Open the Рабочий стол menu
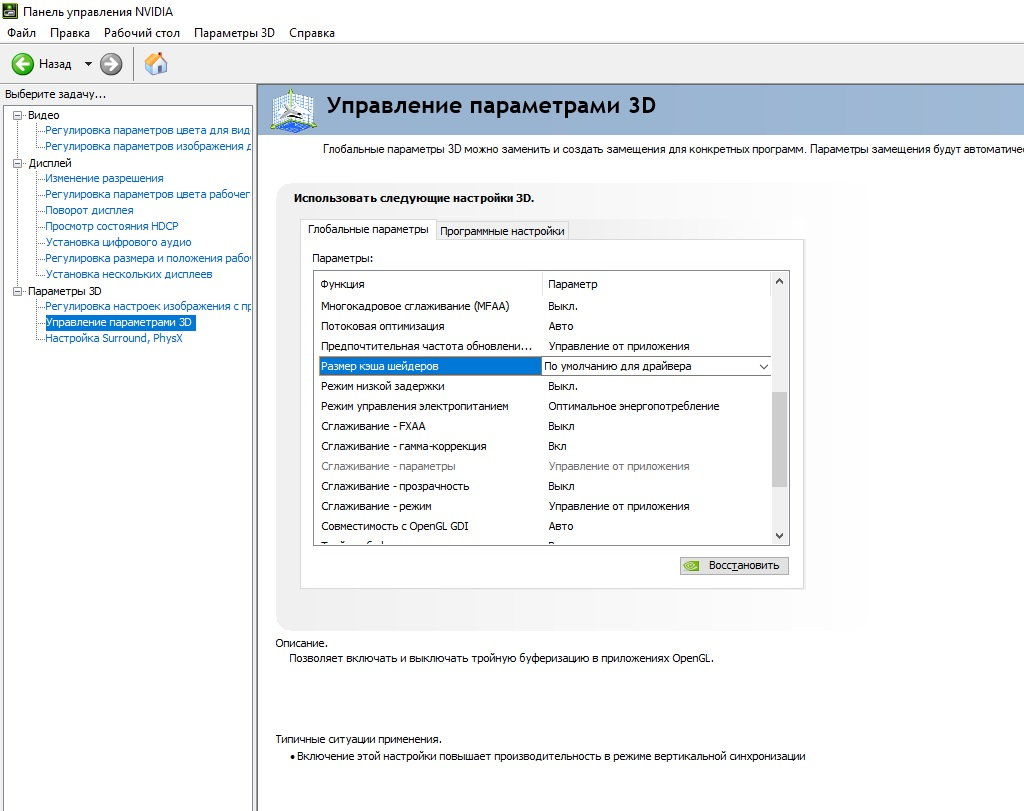This screenshot has height=811, width=1024. click(142, 33)
